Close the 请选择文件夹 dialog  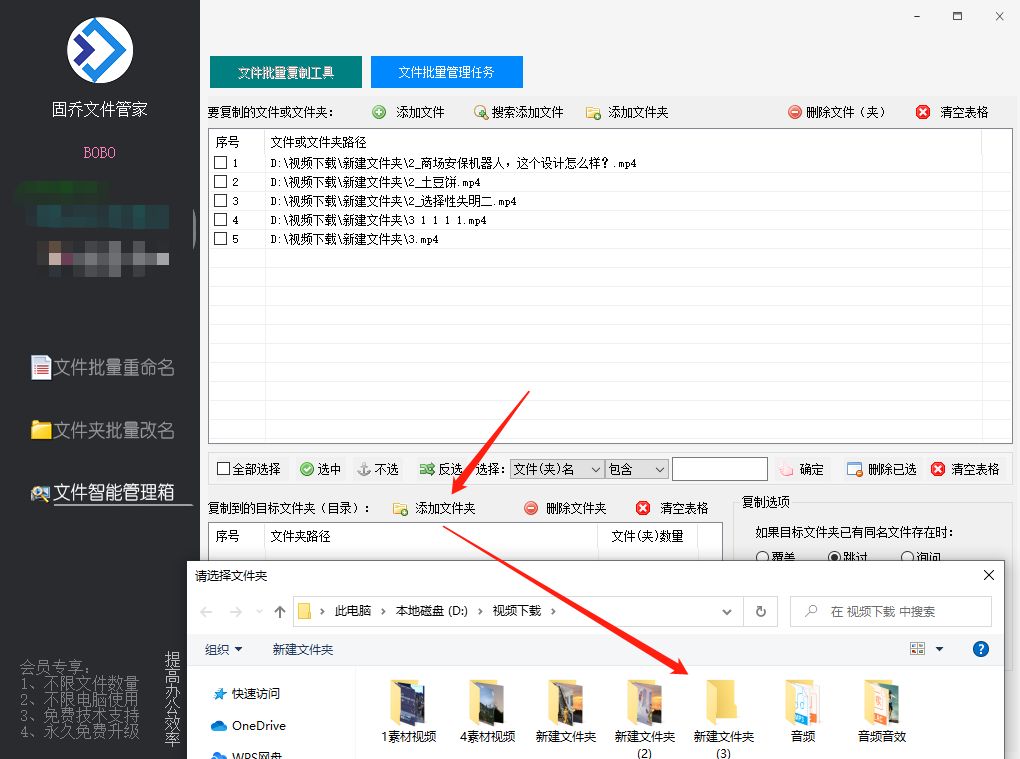click(x=989, y=575)
